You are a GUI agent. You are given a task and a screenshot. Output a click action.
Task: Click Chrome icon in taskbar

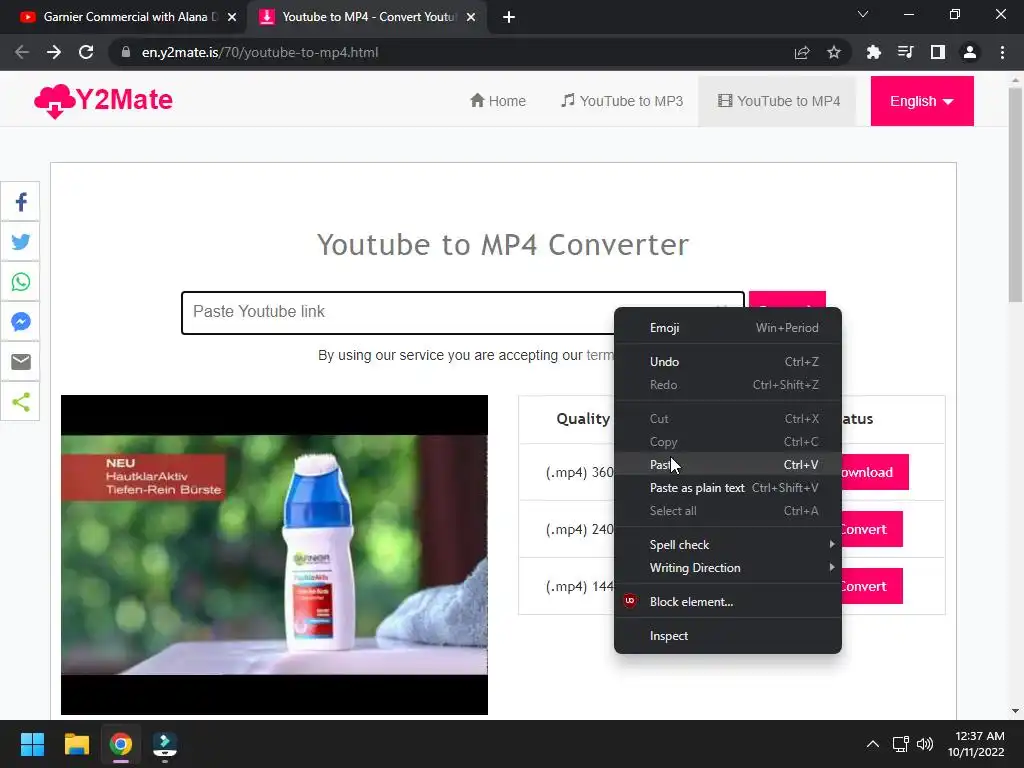[121, 744]
